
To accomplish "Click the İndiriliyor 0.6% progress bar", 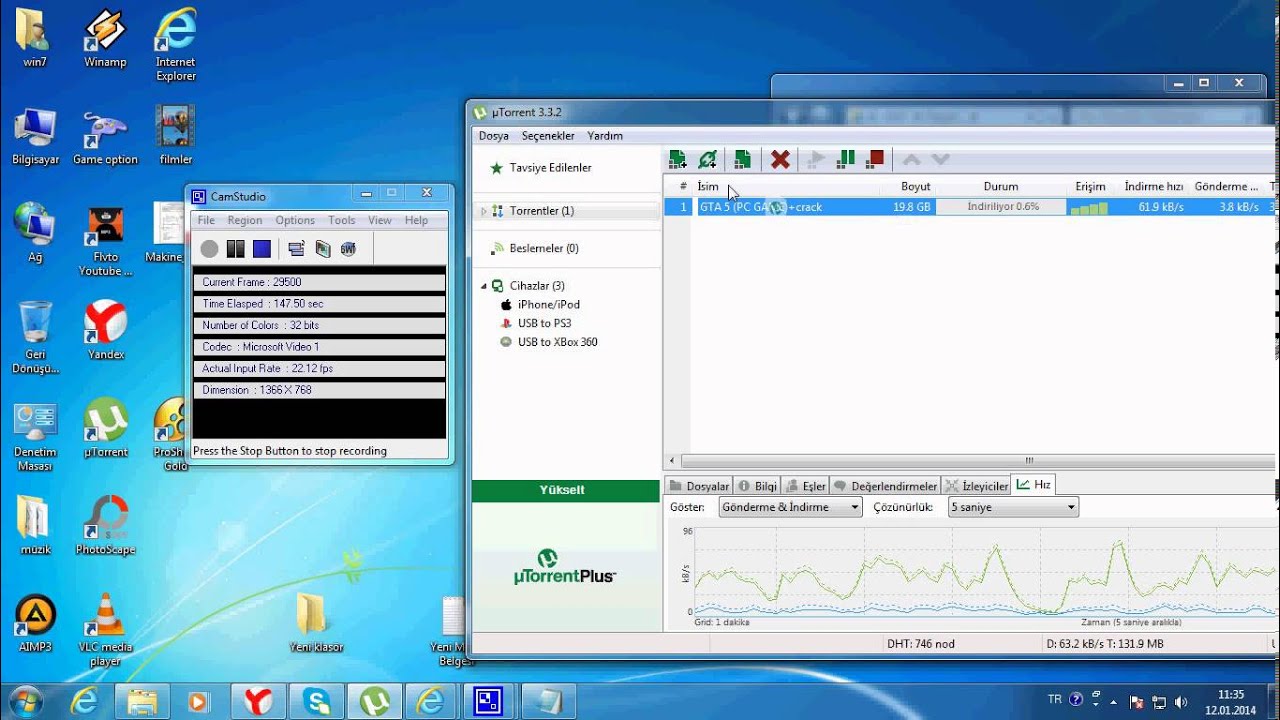I will click(1002, 207).
